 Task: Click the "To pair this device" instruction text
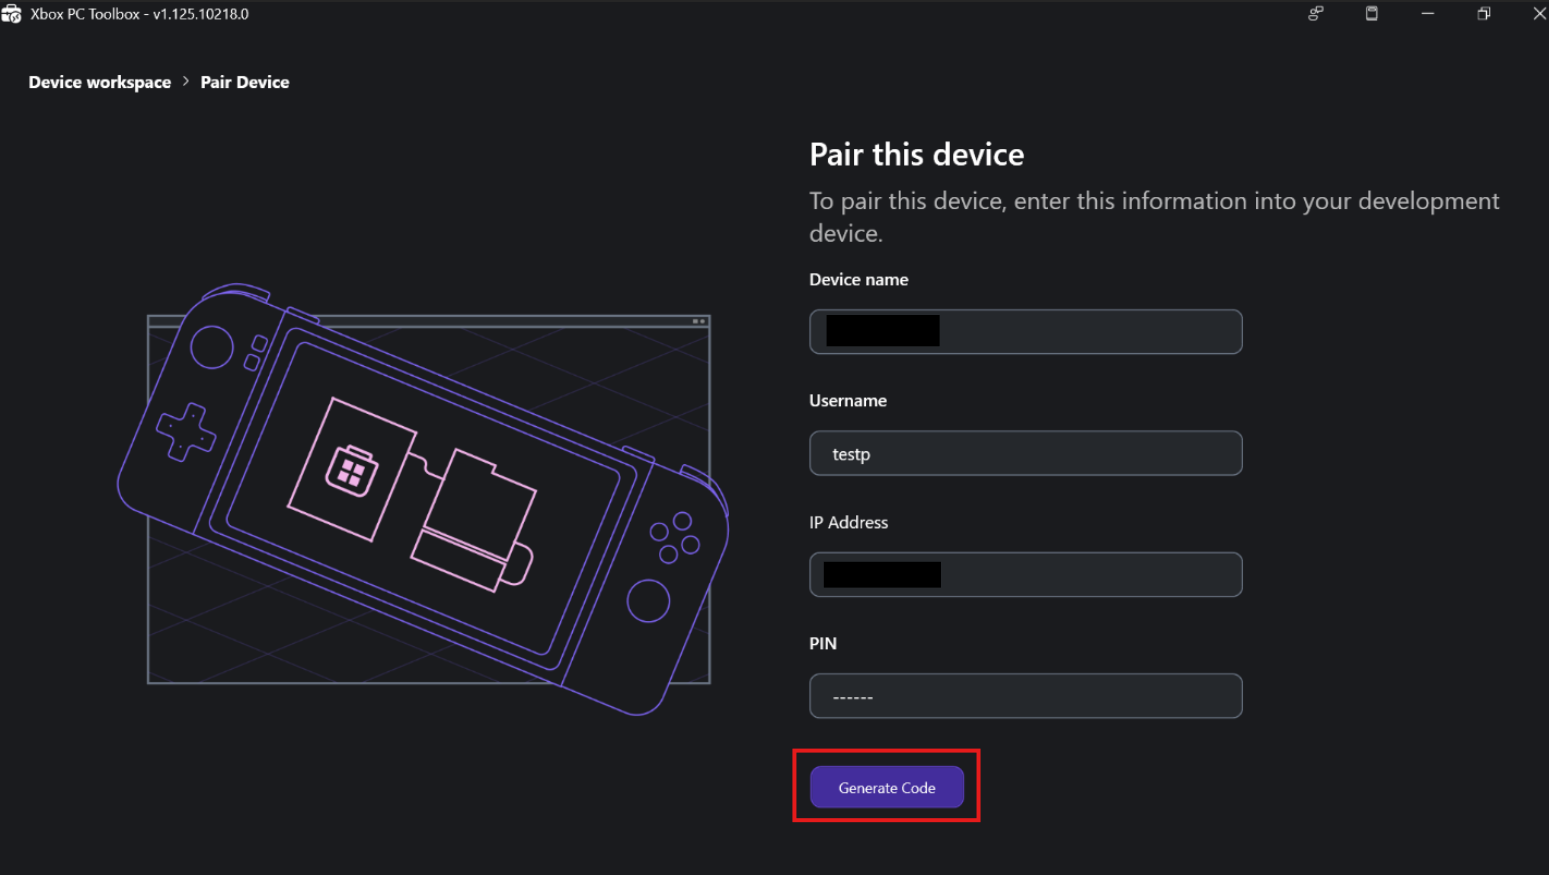1154,217
